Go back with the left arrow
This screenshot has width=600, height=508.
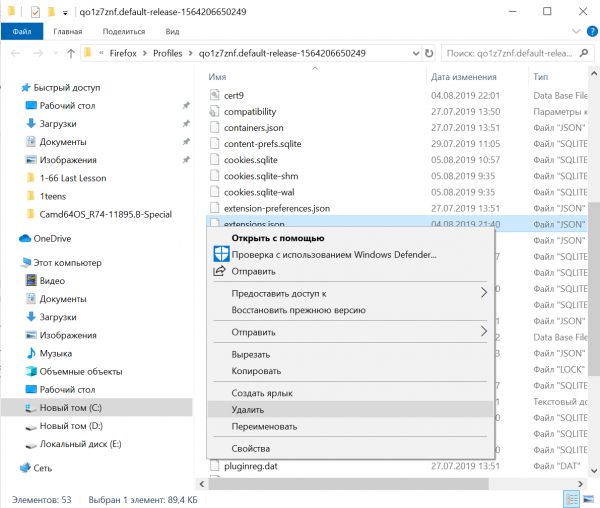[x=15, y=53]
